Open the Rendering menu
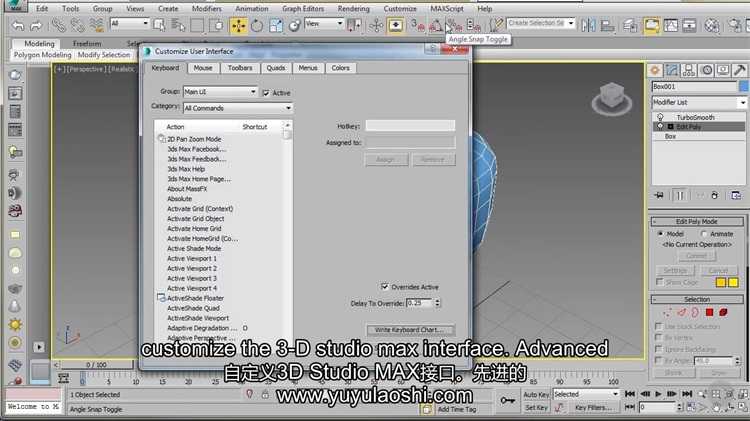 (353, 9)
